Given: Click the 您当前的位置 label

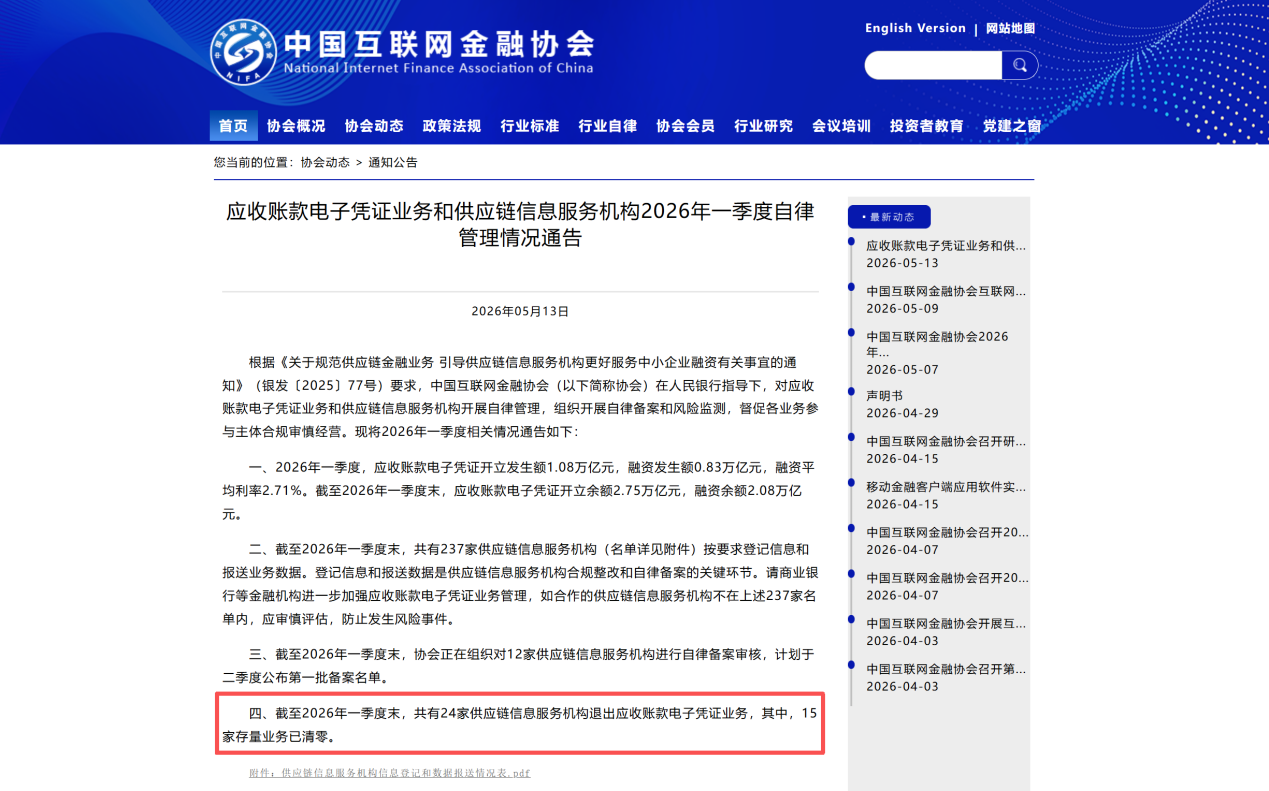Looking at the screenshot, I should (254, 162).
